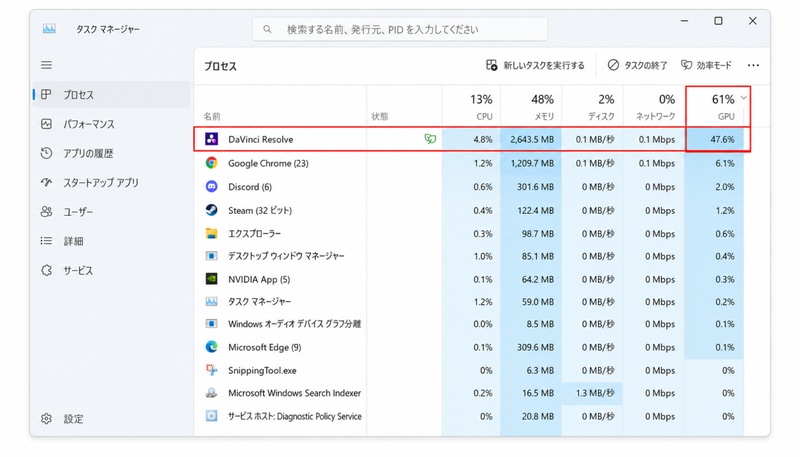The height and width of the screenshot is (457, 800).
Task: Sort by CPU column header
Action: point(471,107)
